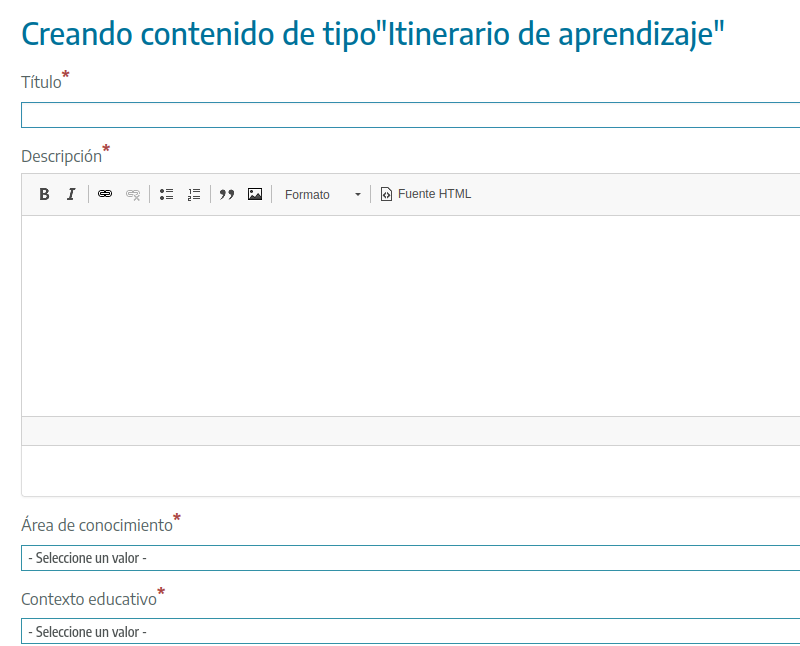This screenshot has width=800, height=646.
Task: Click inside the Descripción editor text area
Action: click(x=410, y=315)
